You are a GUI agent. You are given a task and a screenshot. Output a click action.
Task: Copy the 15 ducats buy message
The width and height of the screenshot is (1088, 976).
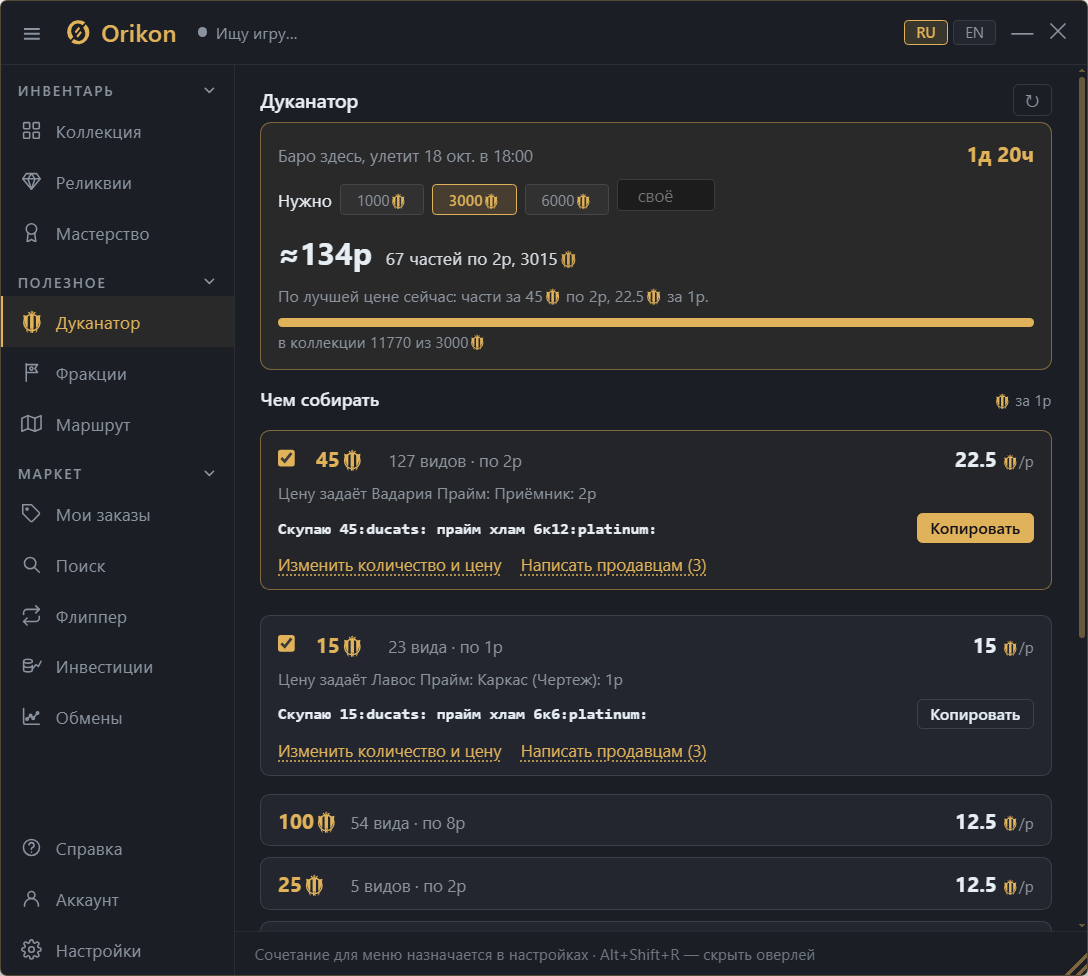click(975, 714)
